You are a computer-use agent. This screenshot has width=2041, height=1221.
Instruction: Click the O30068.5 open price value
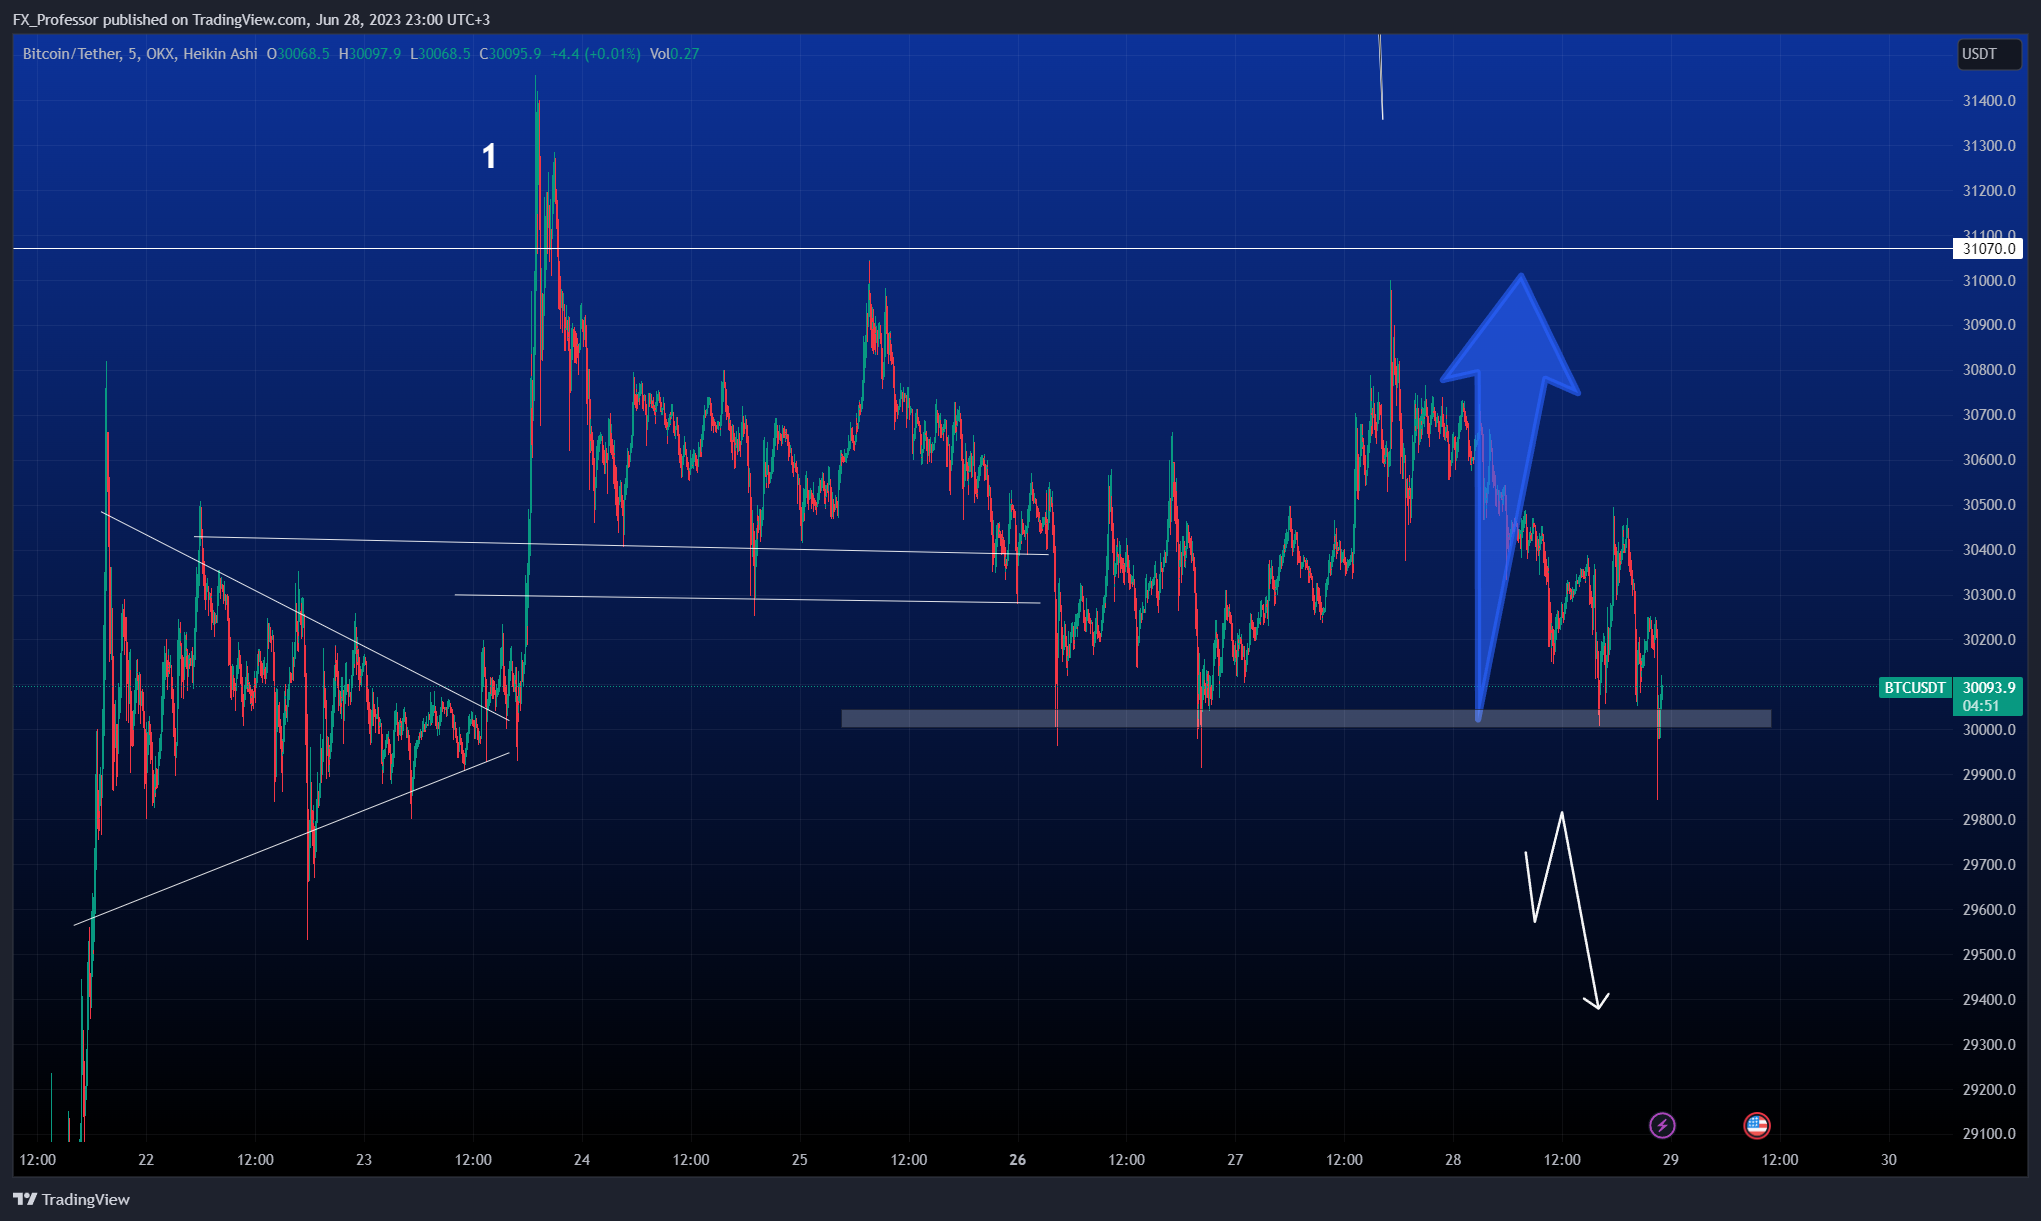click(x=298, y=54)
